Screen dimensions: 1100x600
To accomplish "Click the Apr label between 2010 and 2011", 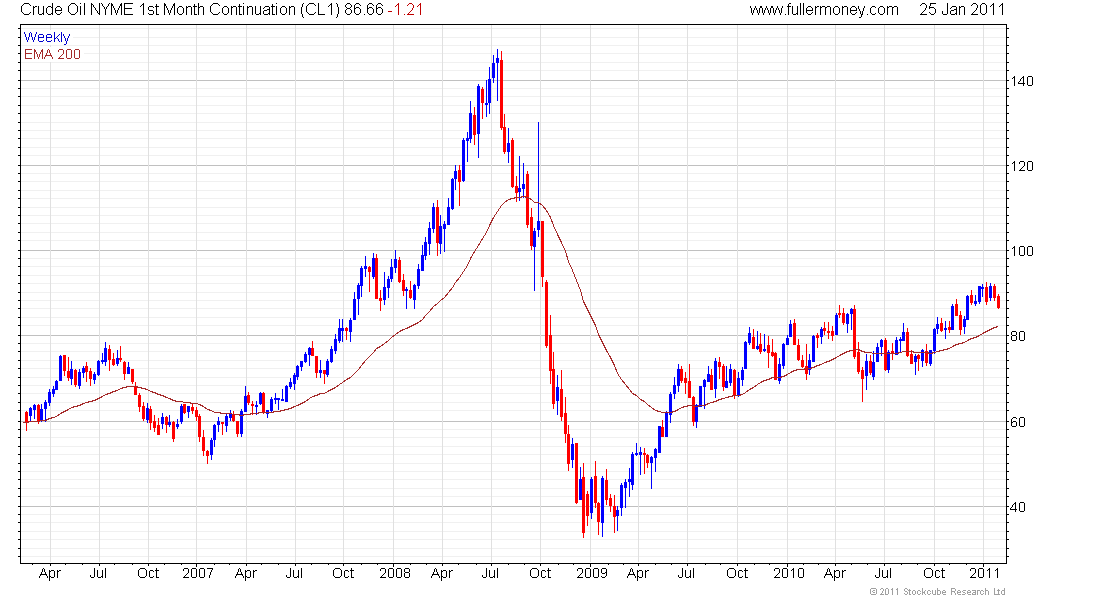I will coord(835,573).
